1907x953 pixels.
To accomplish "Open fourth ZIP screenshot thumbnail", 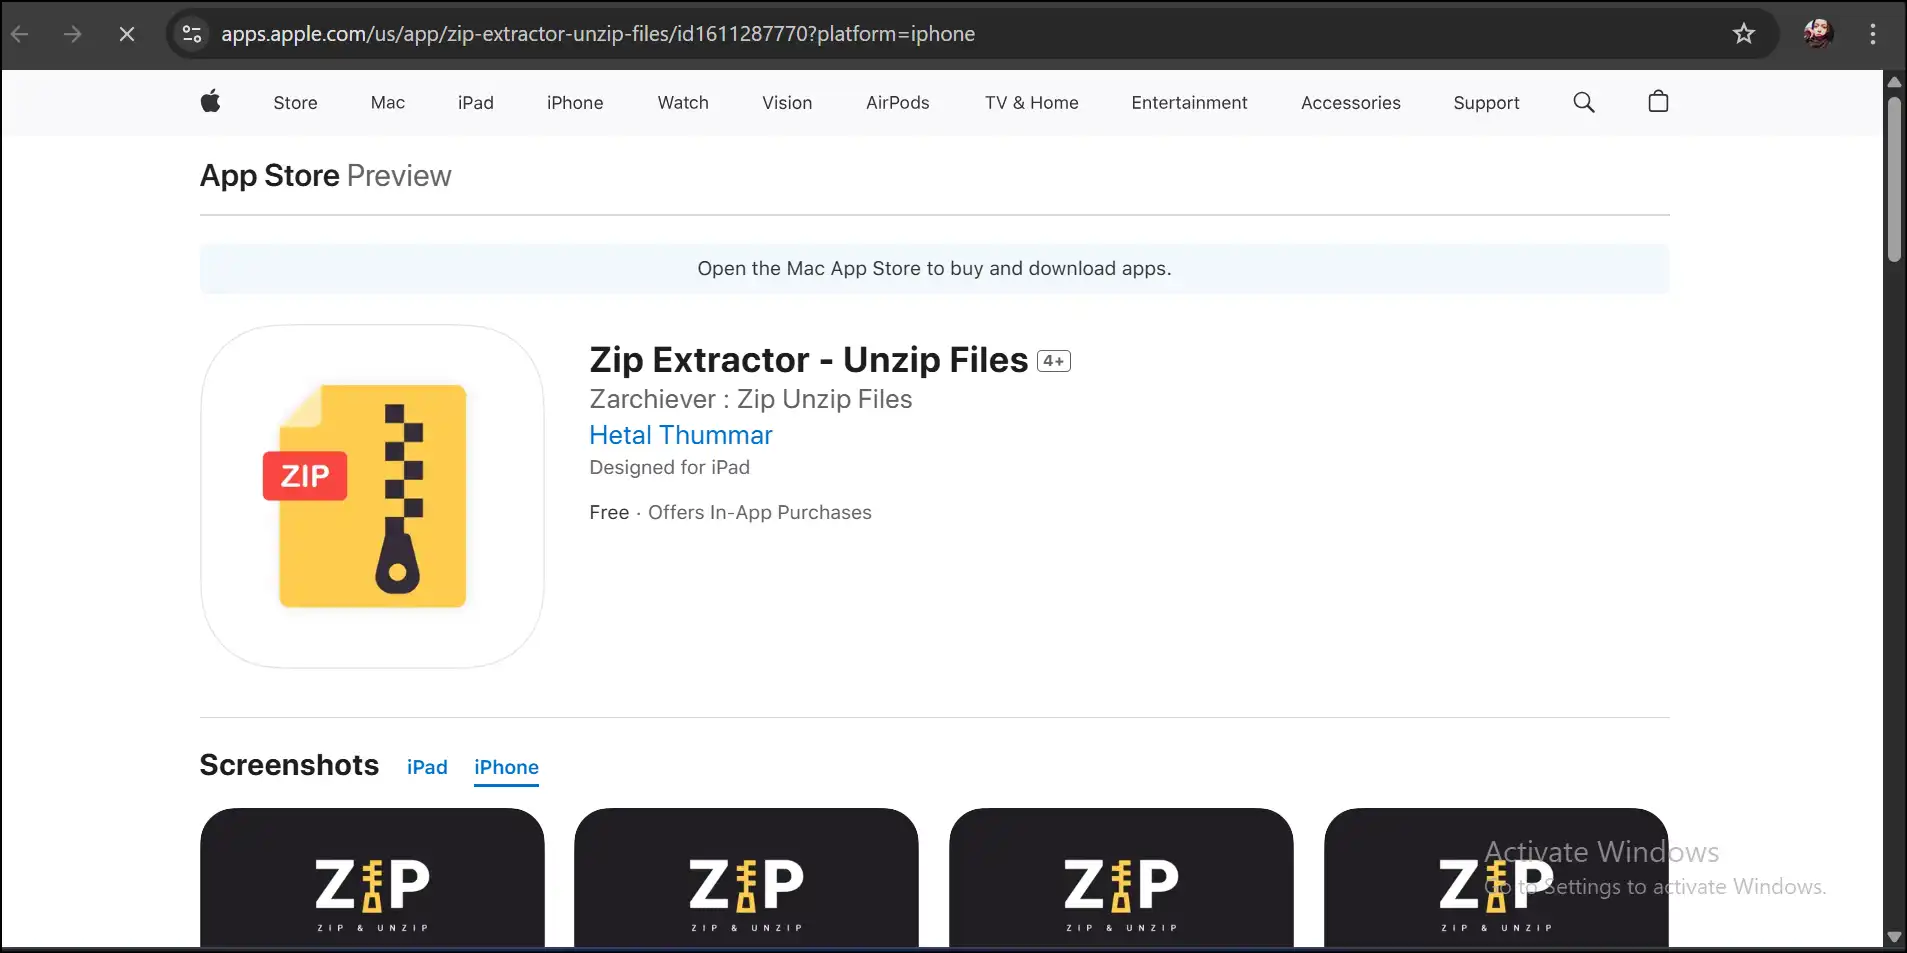I will click(1496, 877).
